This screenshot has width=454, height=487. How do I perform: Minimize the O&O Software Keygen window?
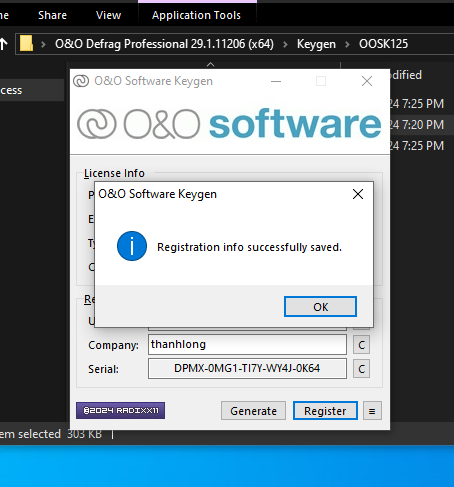276,81
